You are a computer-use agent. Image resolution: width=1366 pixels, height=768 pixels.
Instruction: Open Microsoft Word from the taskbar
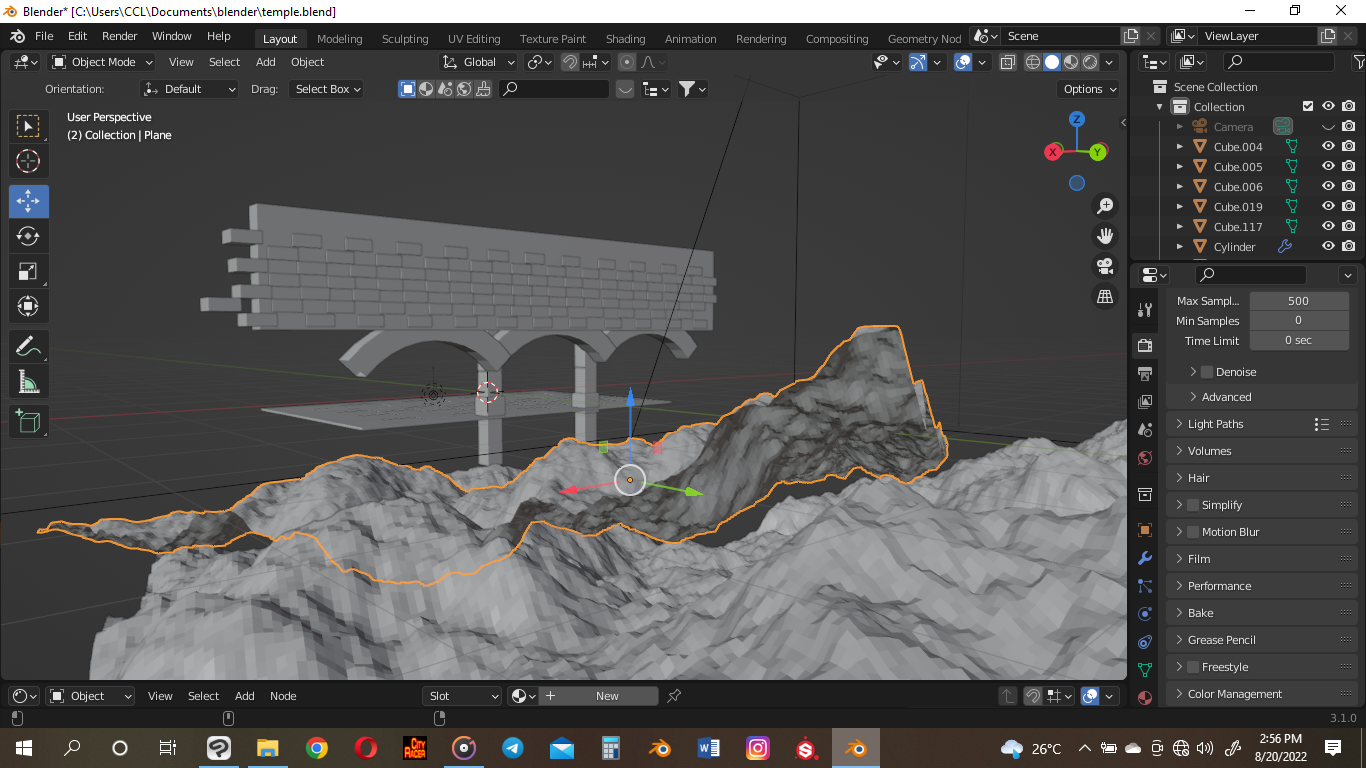coord(709,747)
